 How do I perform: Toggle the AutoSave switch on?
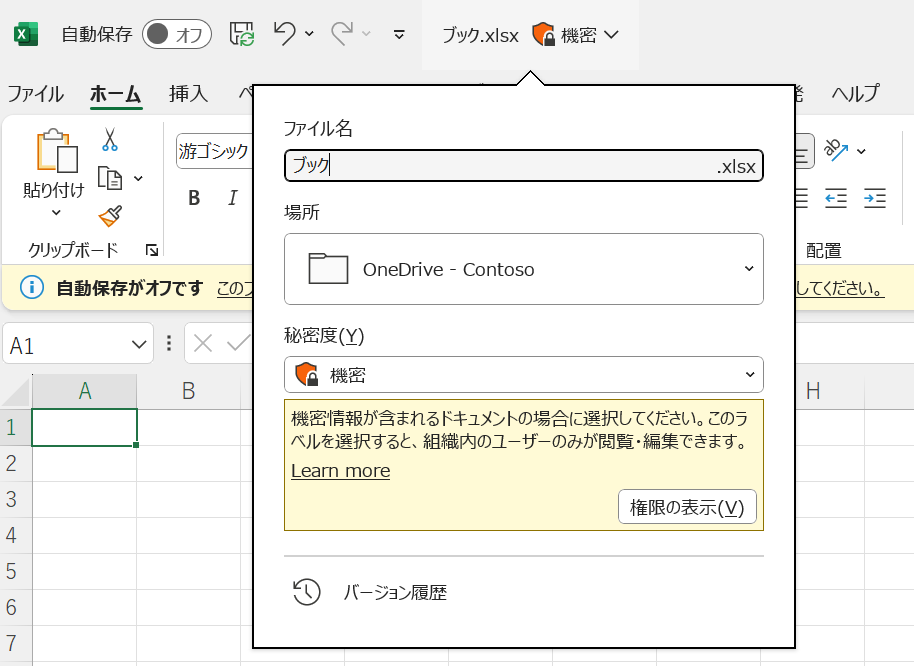[x=176, y=34]
